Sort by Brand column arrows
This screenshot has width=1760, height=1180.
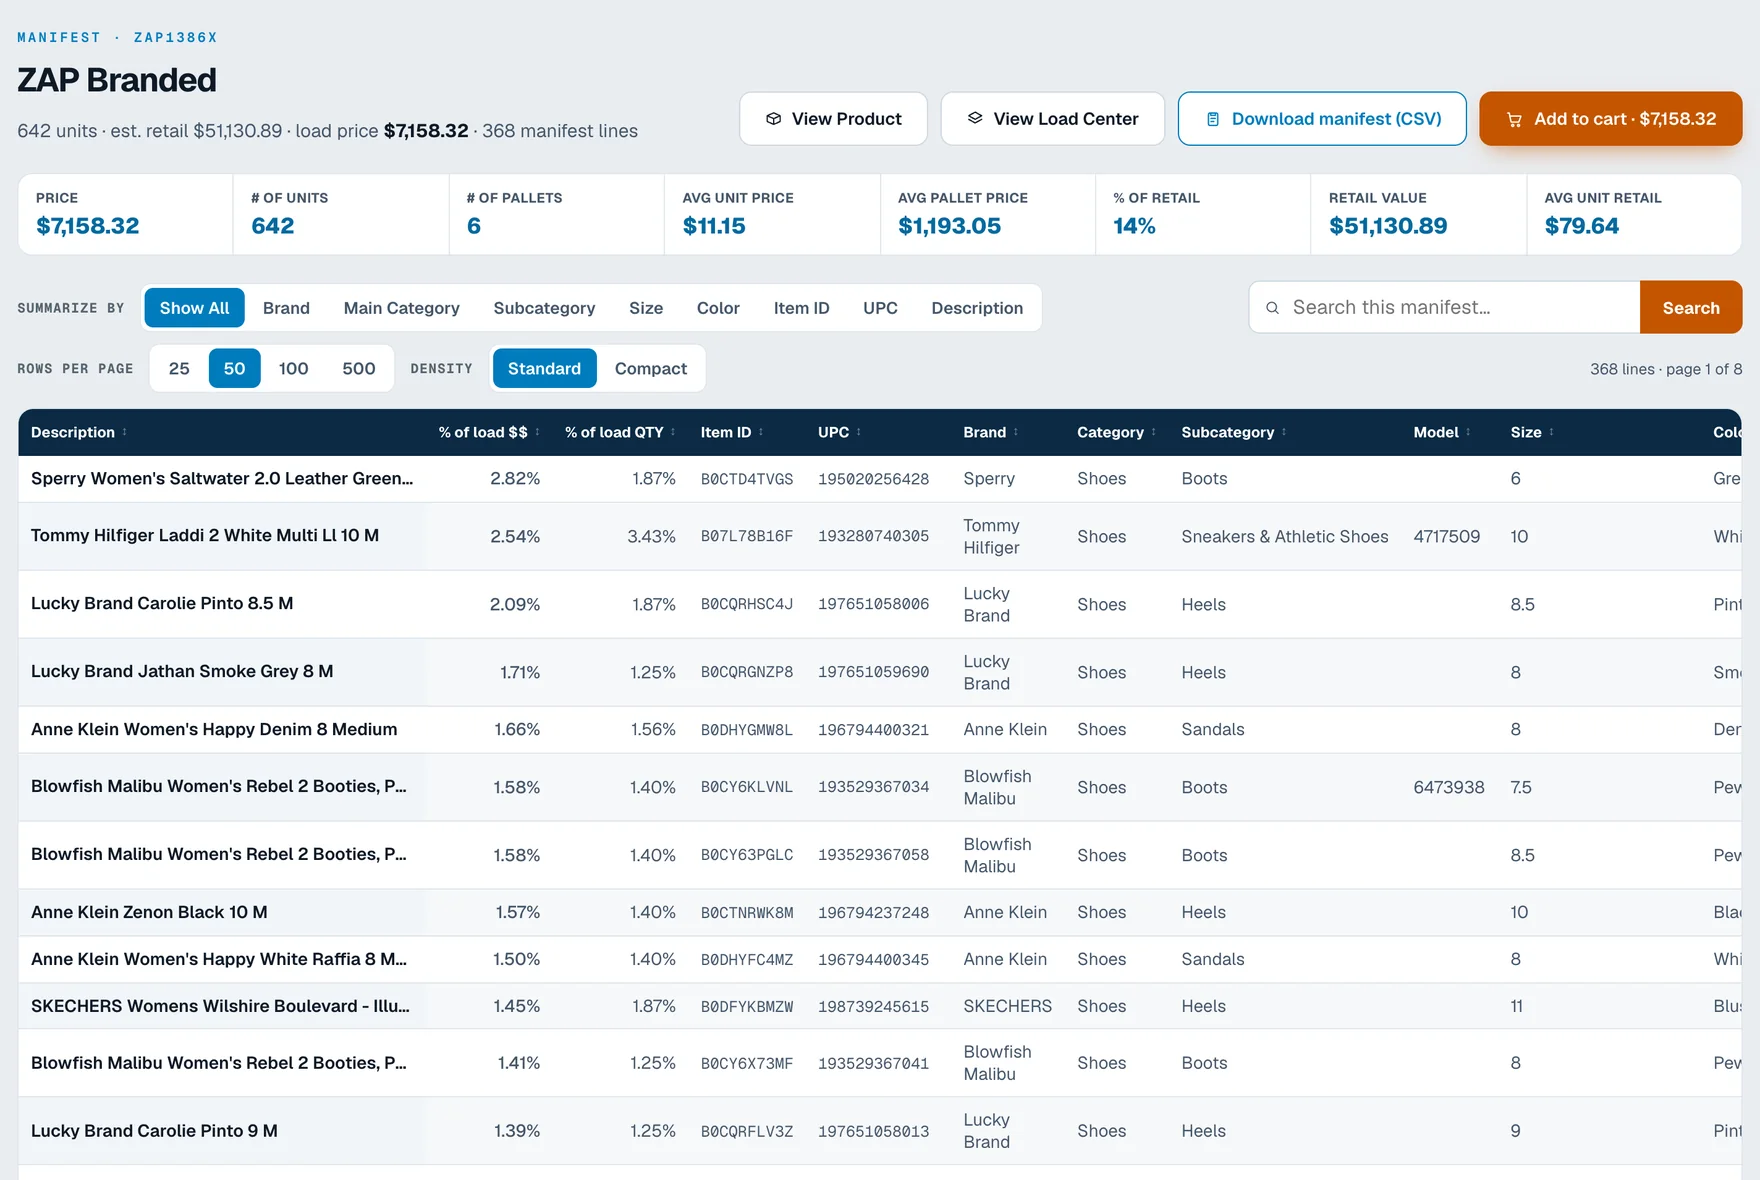(1016, 432)
